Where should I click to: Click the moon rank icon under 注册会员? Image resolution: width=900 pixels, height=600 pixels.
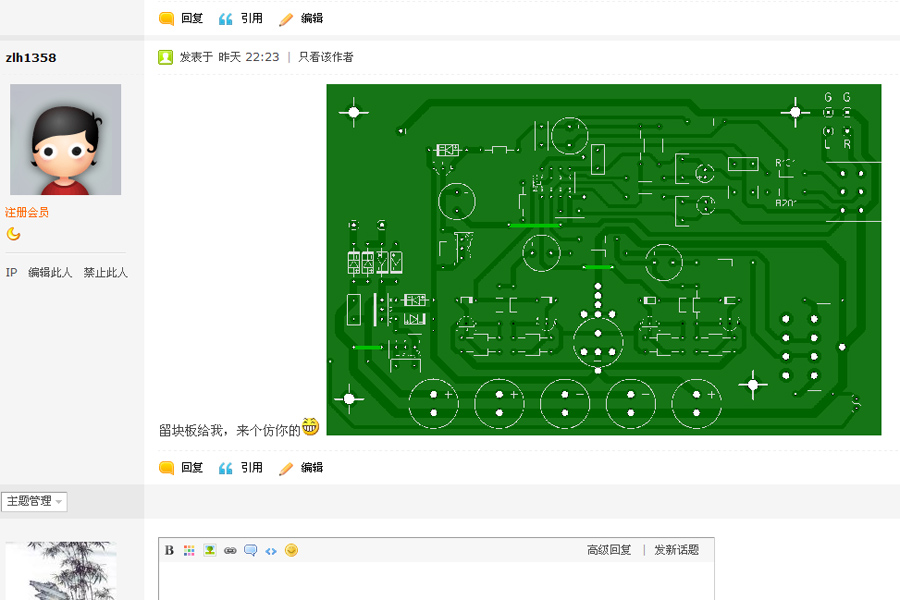13,234
